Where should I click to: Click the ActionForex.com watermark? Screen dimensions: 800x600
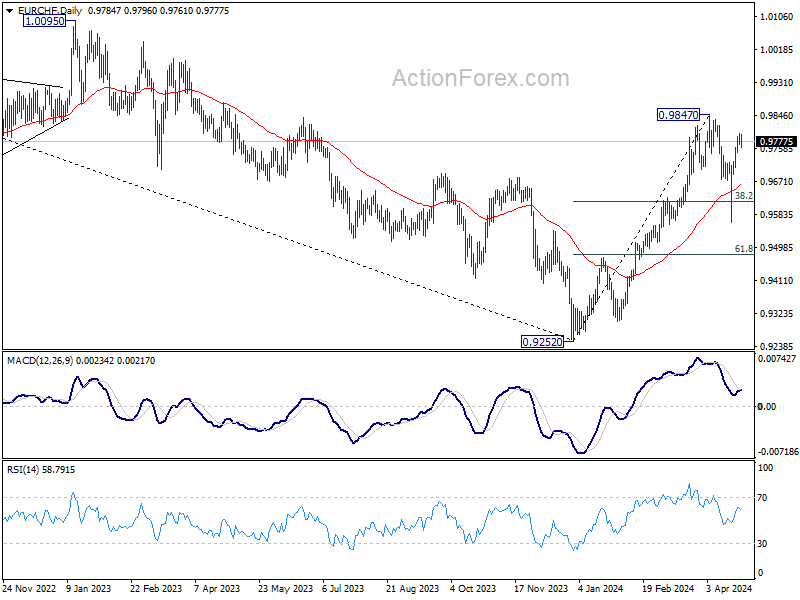point(481,78)
